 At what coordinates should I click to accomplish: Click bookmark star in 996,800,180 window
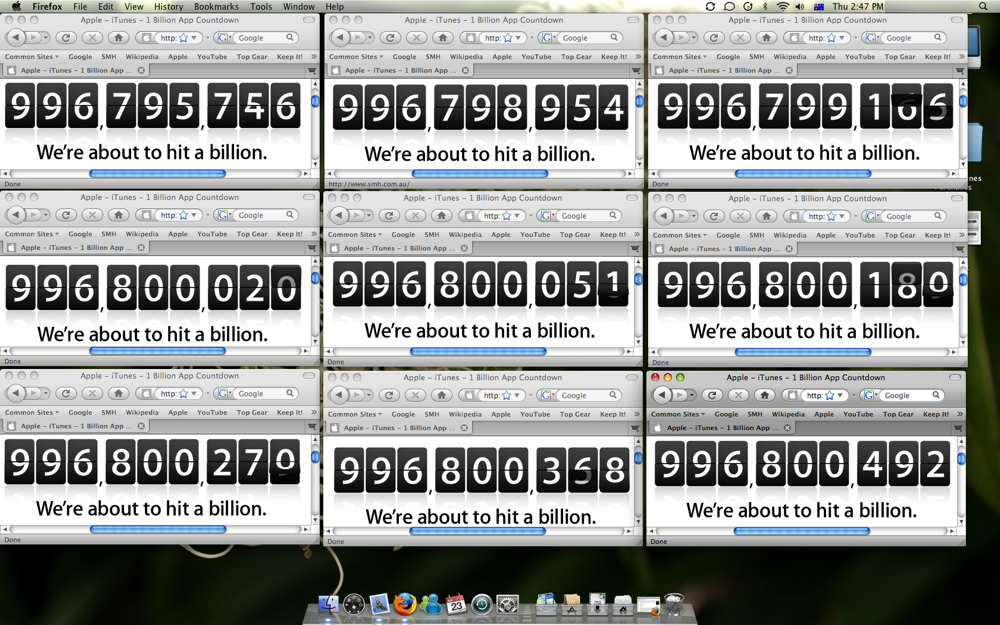point(832,216)
